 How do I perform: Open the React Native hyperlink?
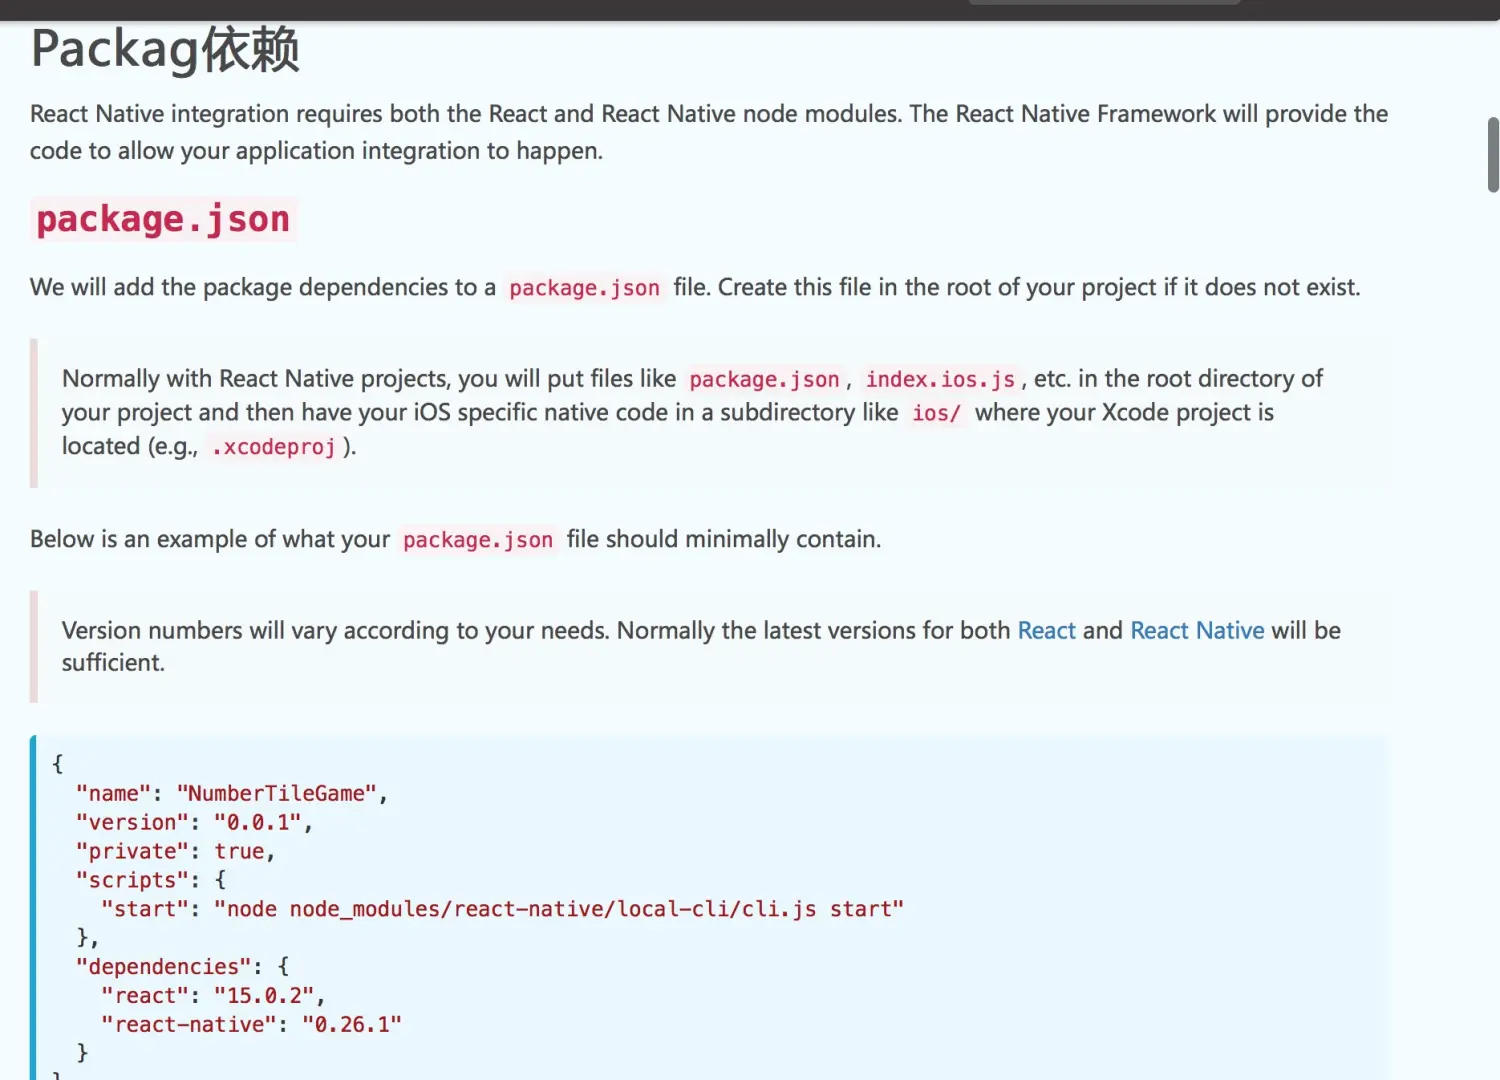point(1197,631)
